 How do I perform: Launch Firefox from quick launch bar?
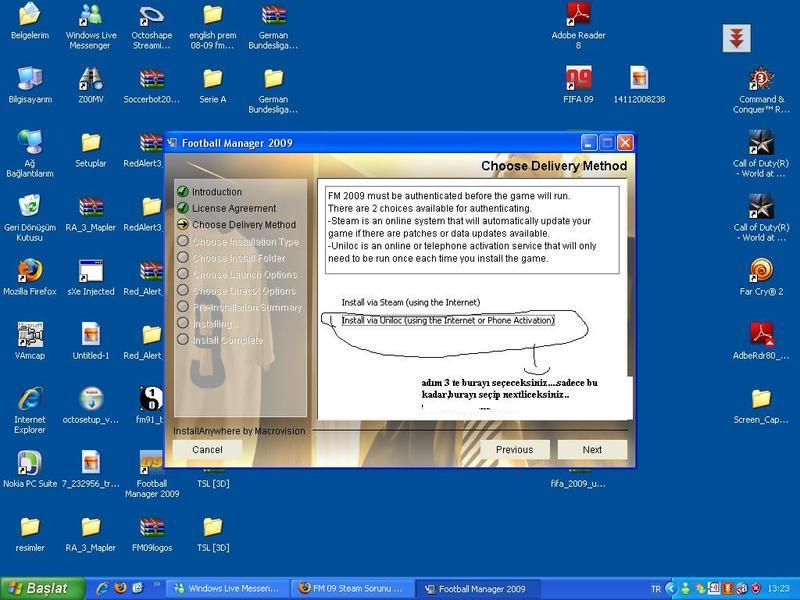click(x=120, y=588)
